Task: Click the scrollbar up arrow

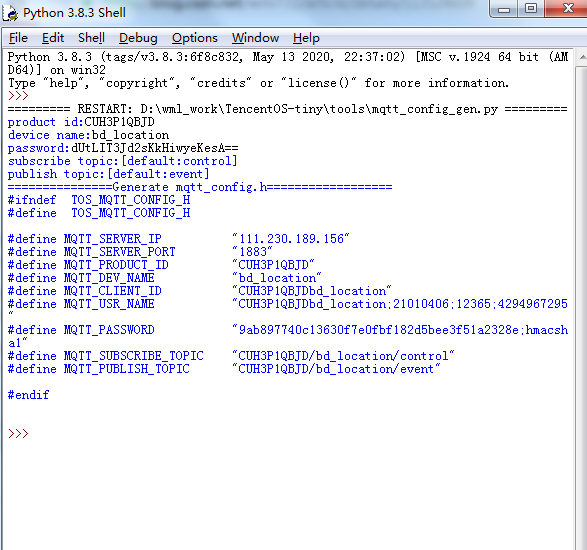Action: 582,57
